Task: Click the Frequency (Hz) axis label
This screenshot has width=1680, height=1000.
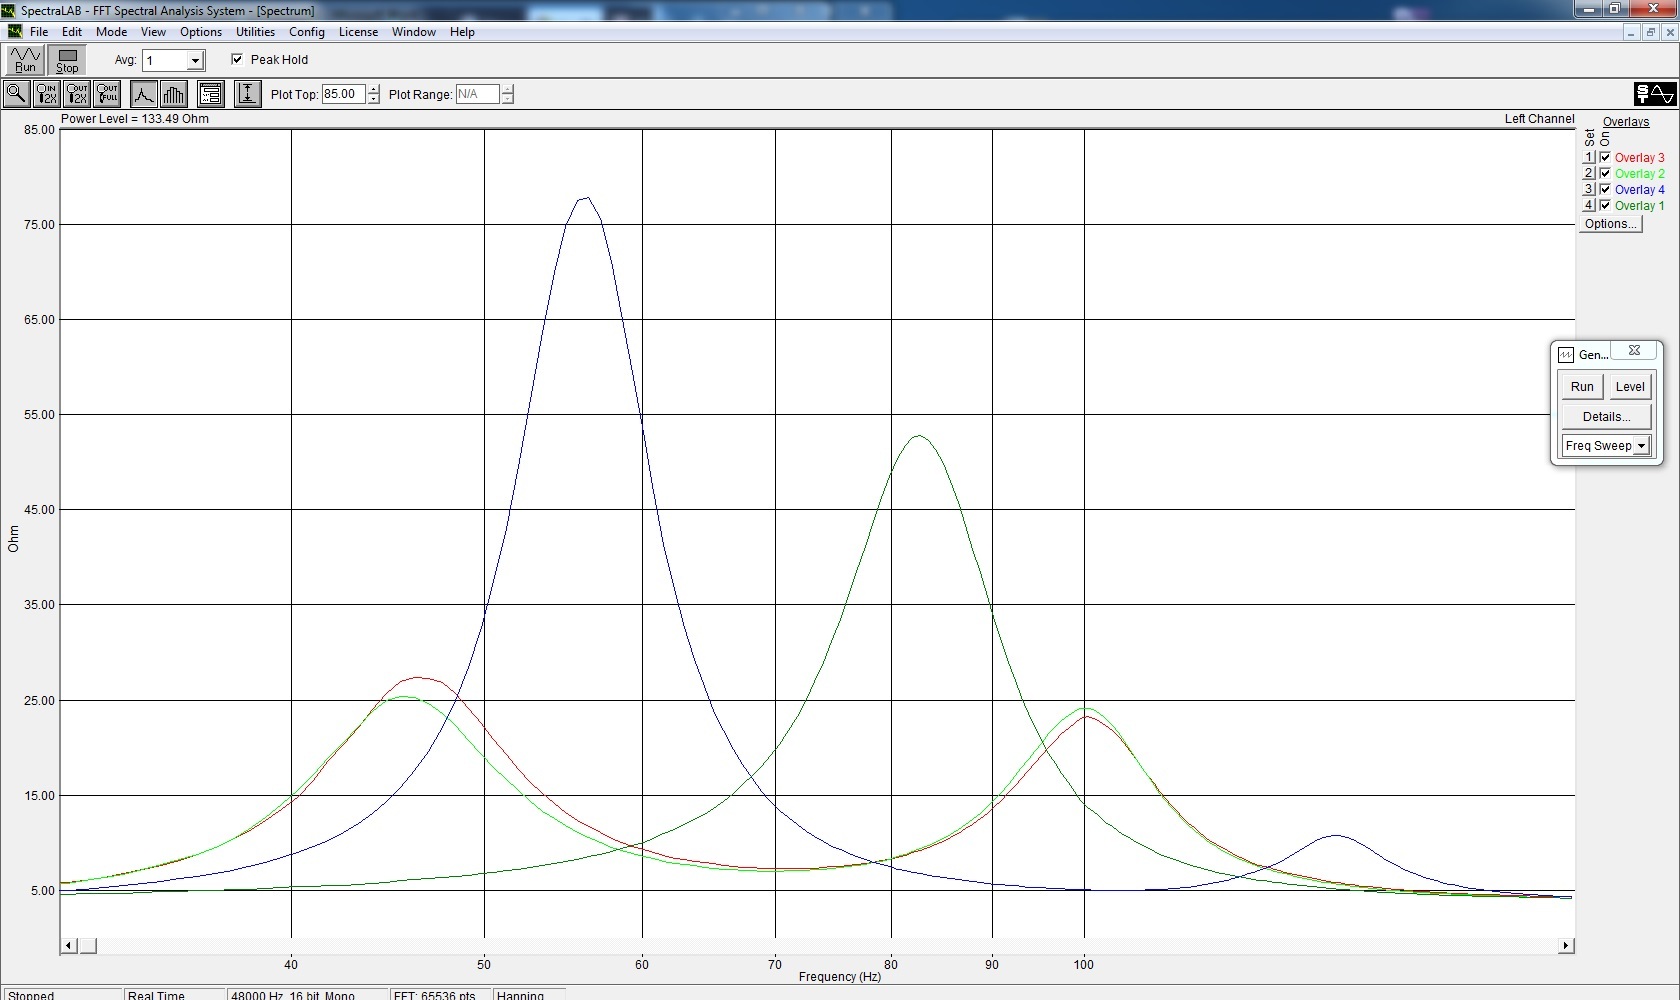Action: pos(840,977)
